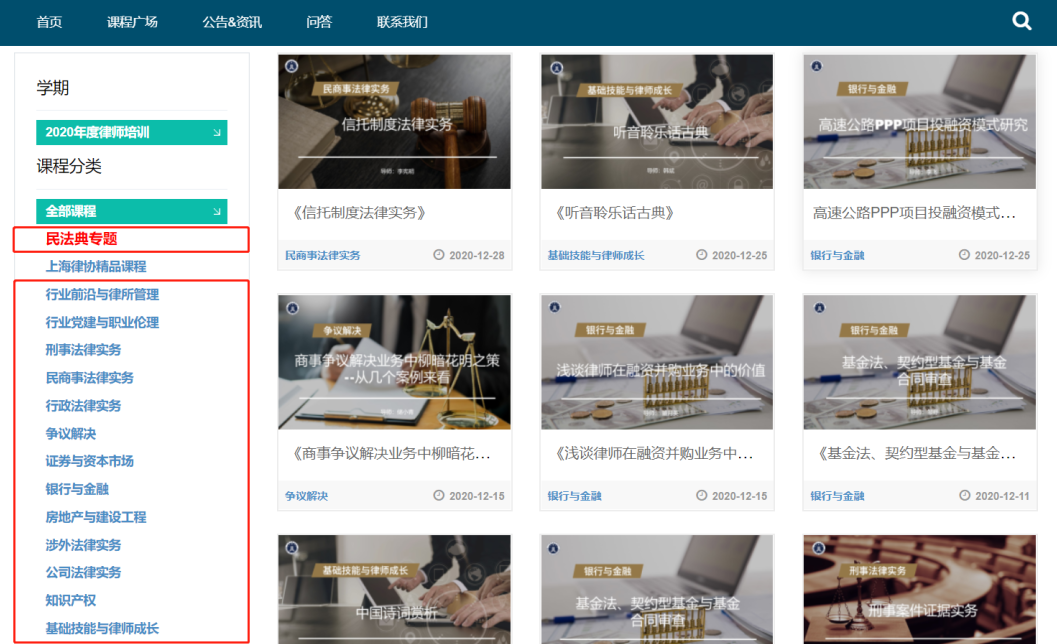Screen dimensions: 1057x644
Task: Click the clock icon beside 2020-12-28
Action: [x=439, y=255]
